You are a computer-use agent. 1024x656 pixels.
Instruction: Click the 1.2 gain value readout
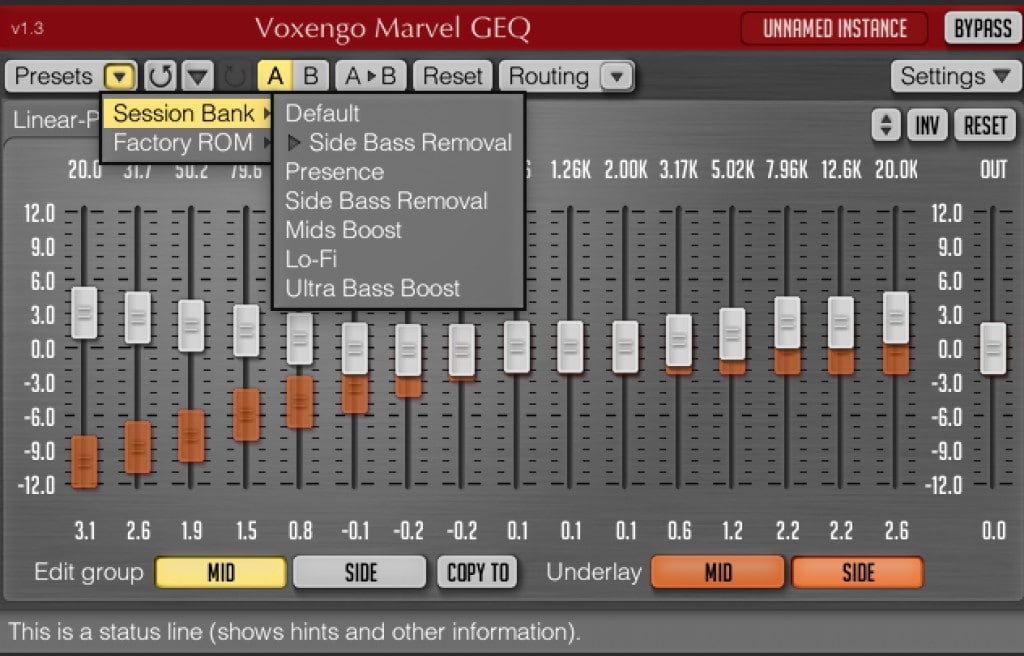(x=733, y=531)
